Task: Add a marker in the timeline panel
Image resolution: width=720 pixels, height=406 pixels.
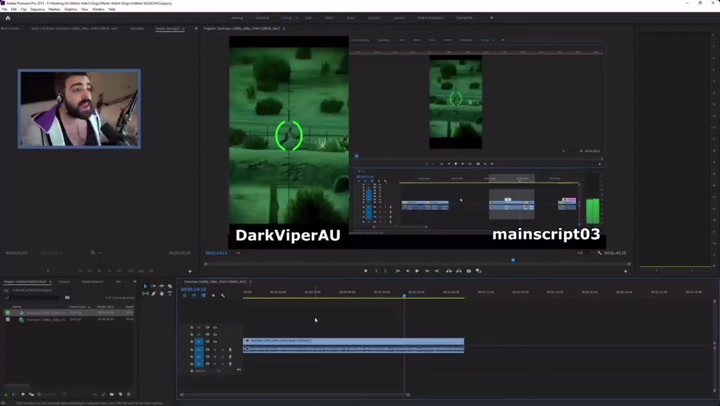Action: click(x=213, y=296)
